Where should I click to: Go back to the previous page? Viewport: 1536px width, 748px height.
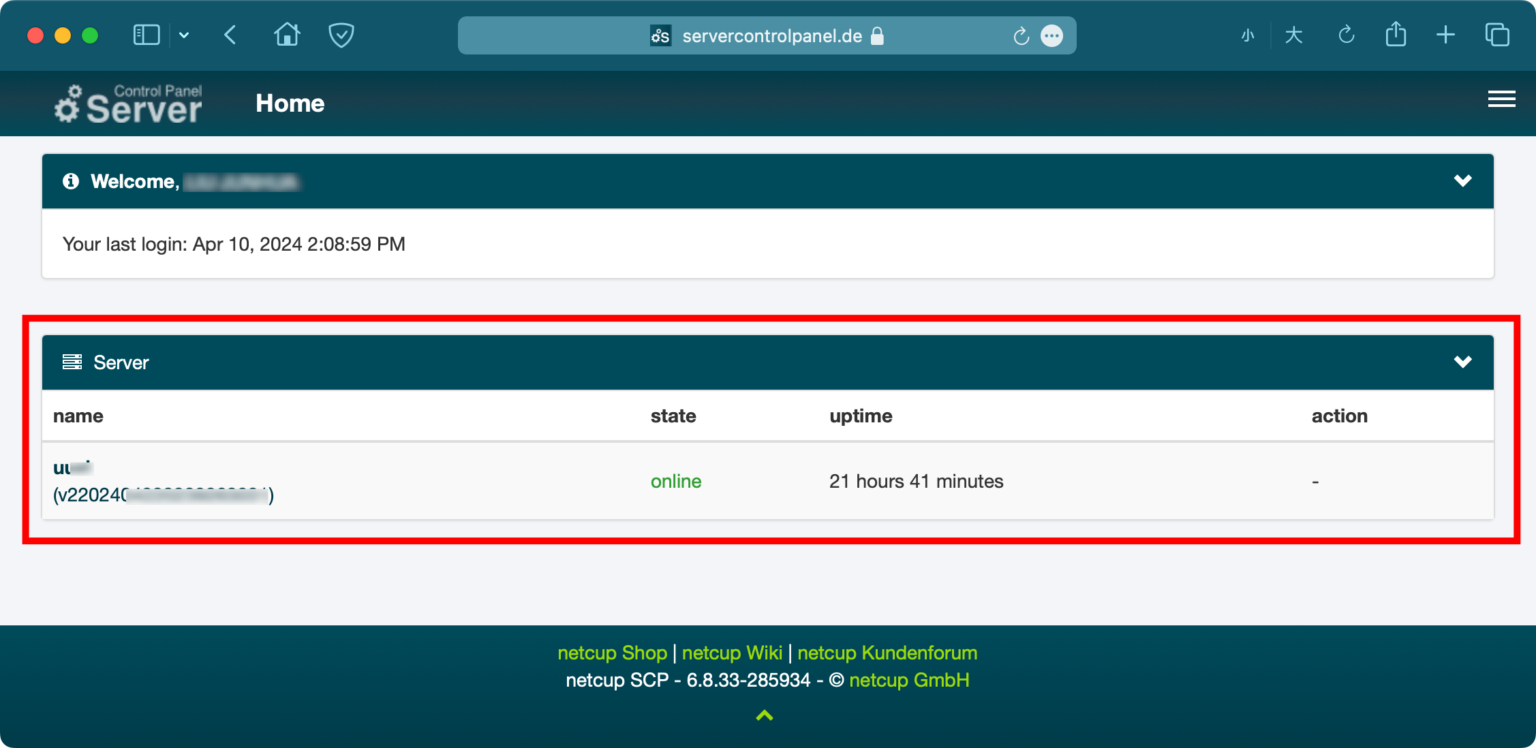[230, 35]
